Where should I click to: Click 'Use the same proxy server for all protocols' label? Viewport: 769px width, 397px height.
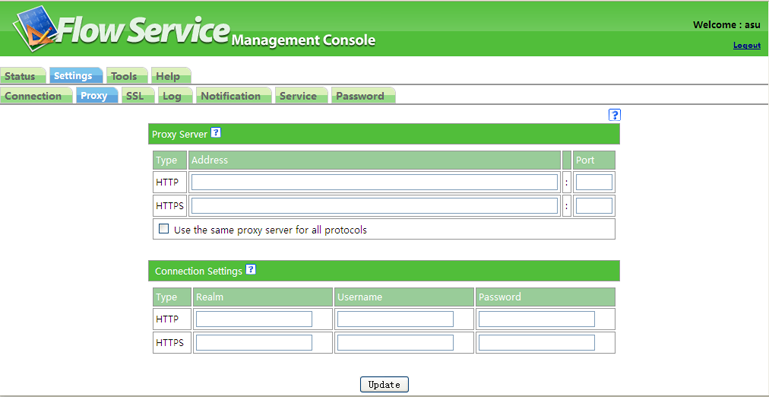[x=270, y=230]
